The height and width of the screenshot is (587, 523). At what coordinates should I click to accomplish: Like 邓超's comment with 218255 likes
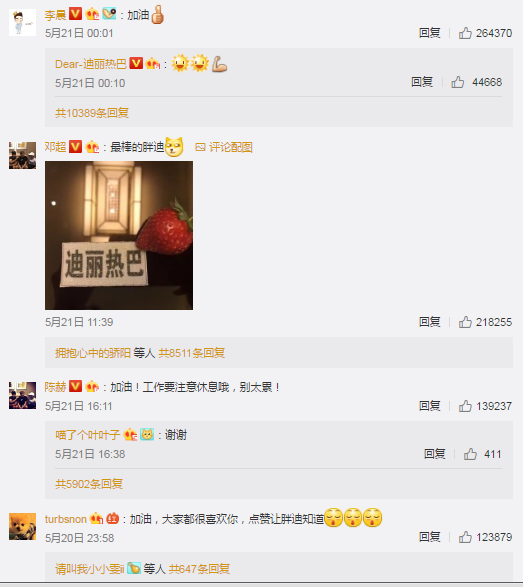point(465,322)
